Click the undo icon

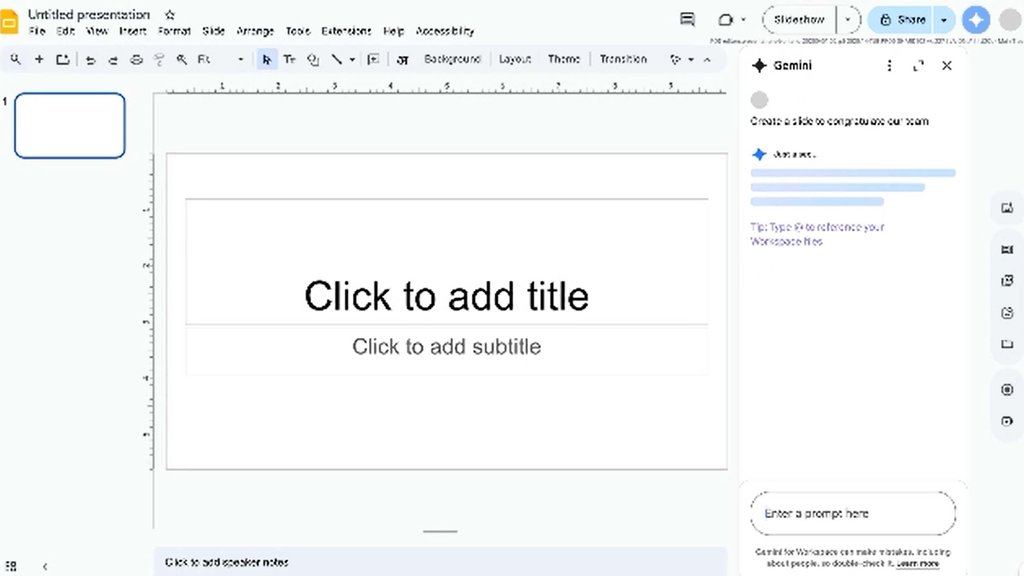(90, 59)
